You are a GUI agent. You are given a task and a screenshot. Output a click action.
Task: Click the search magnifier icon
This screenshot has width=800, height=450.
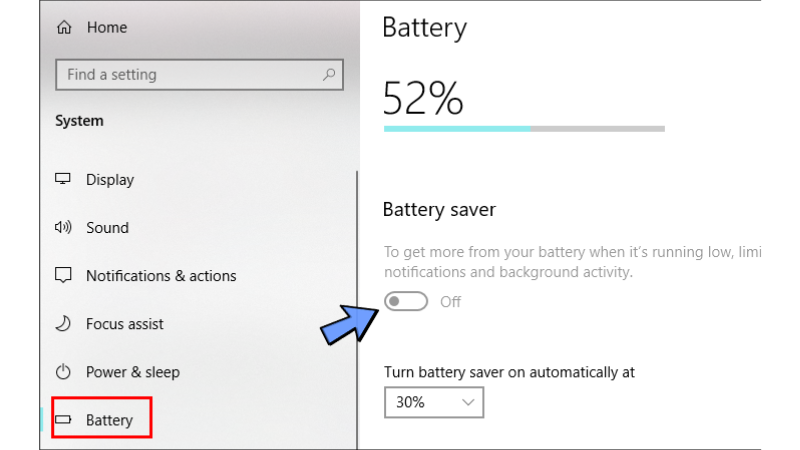click(x=327, y=75)
